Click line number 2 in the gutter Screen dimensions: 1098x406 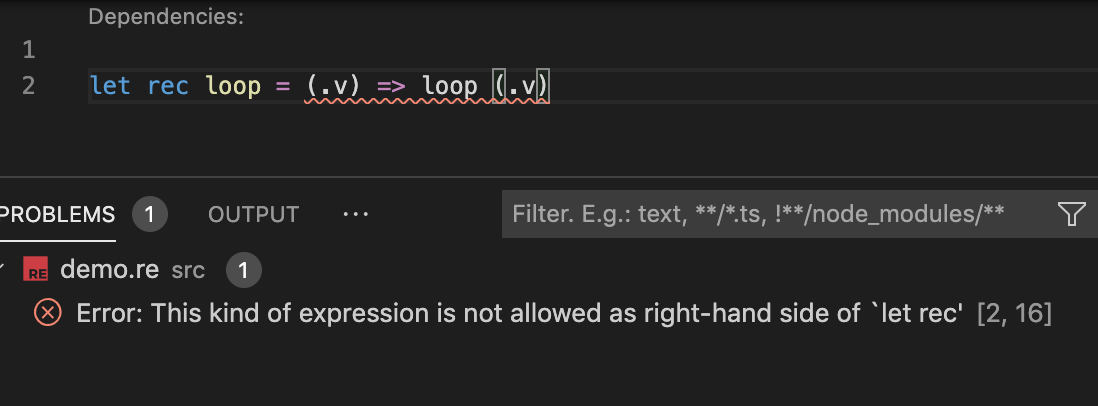[28, 86]
